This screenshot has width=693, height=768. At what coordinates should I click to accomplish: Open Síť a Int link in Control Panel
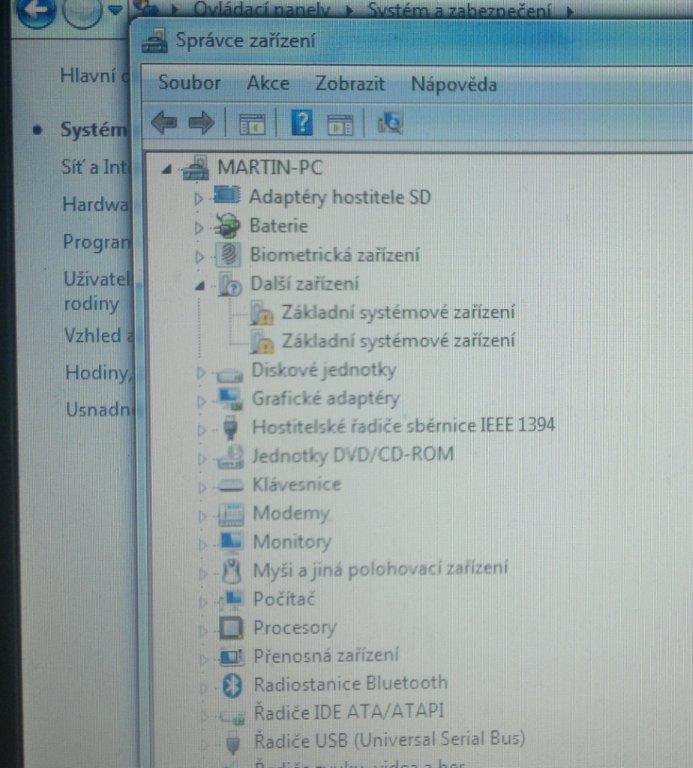(95, 167)
